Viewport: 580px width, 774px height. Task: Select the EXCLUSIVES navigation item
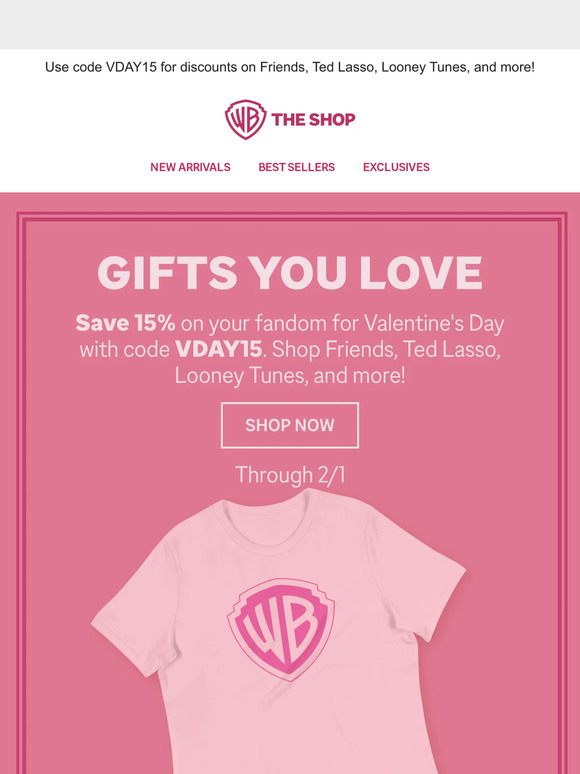coord(396,167)
